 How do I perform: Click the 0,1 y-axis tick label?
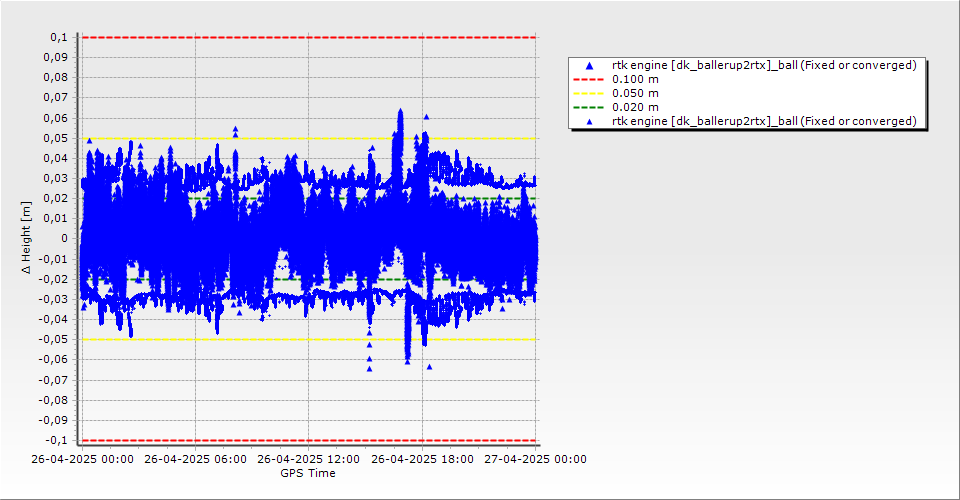(59, 37)
